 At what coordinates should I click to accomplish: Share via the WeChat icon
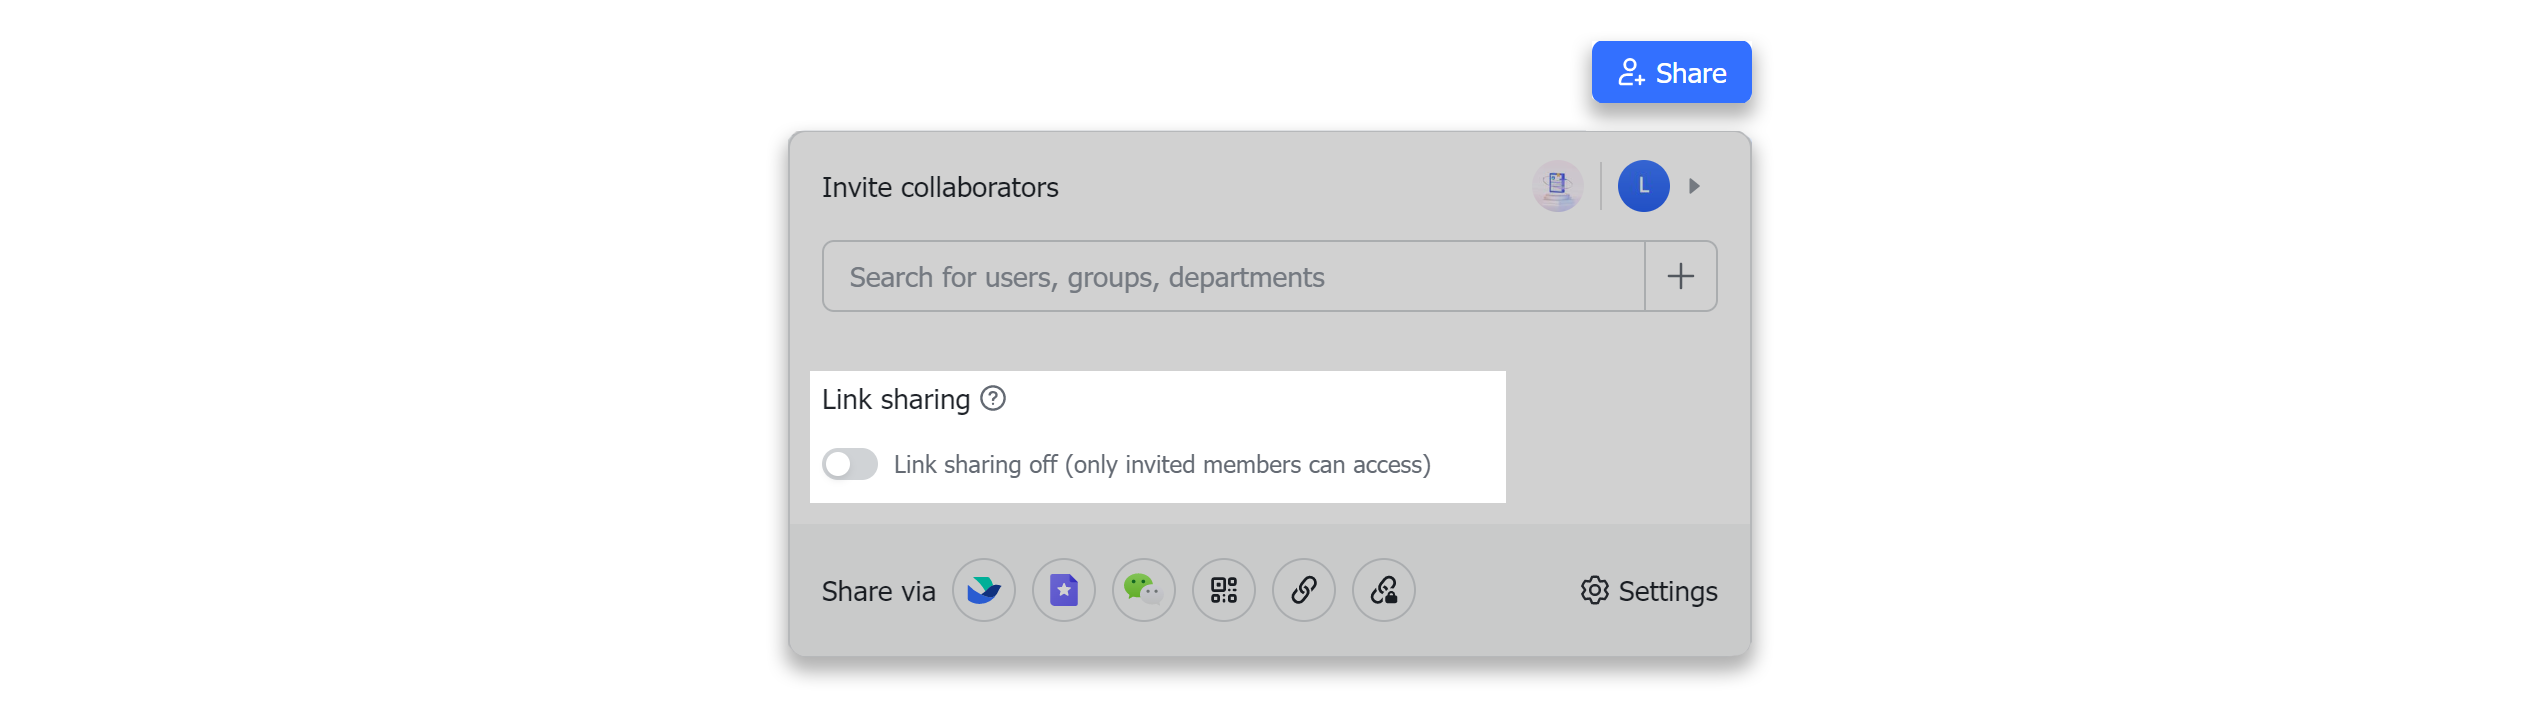1144,590
